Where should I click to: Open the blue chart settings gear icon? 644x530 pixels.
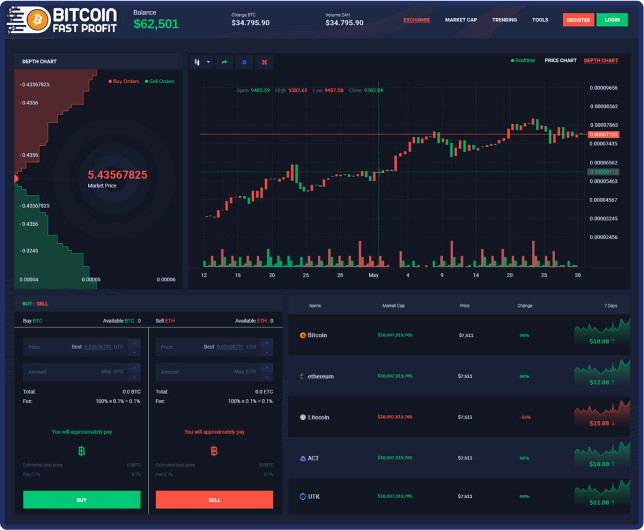[x=244, y=62]
